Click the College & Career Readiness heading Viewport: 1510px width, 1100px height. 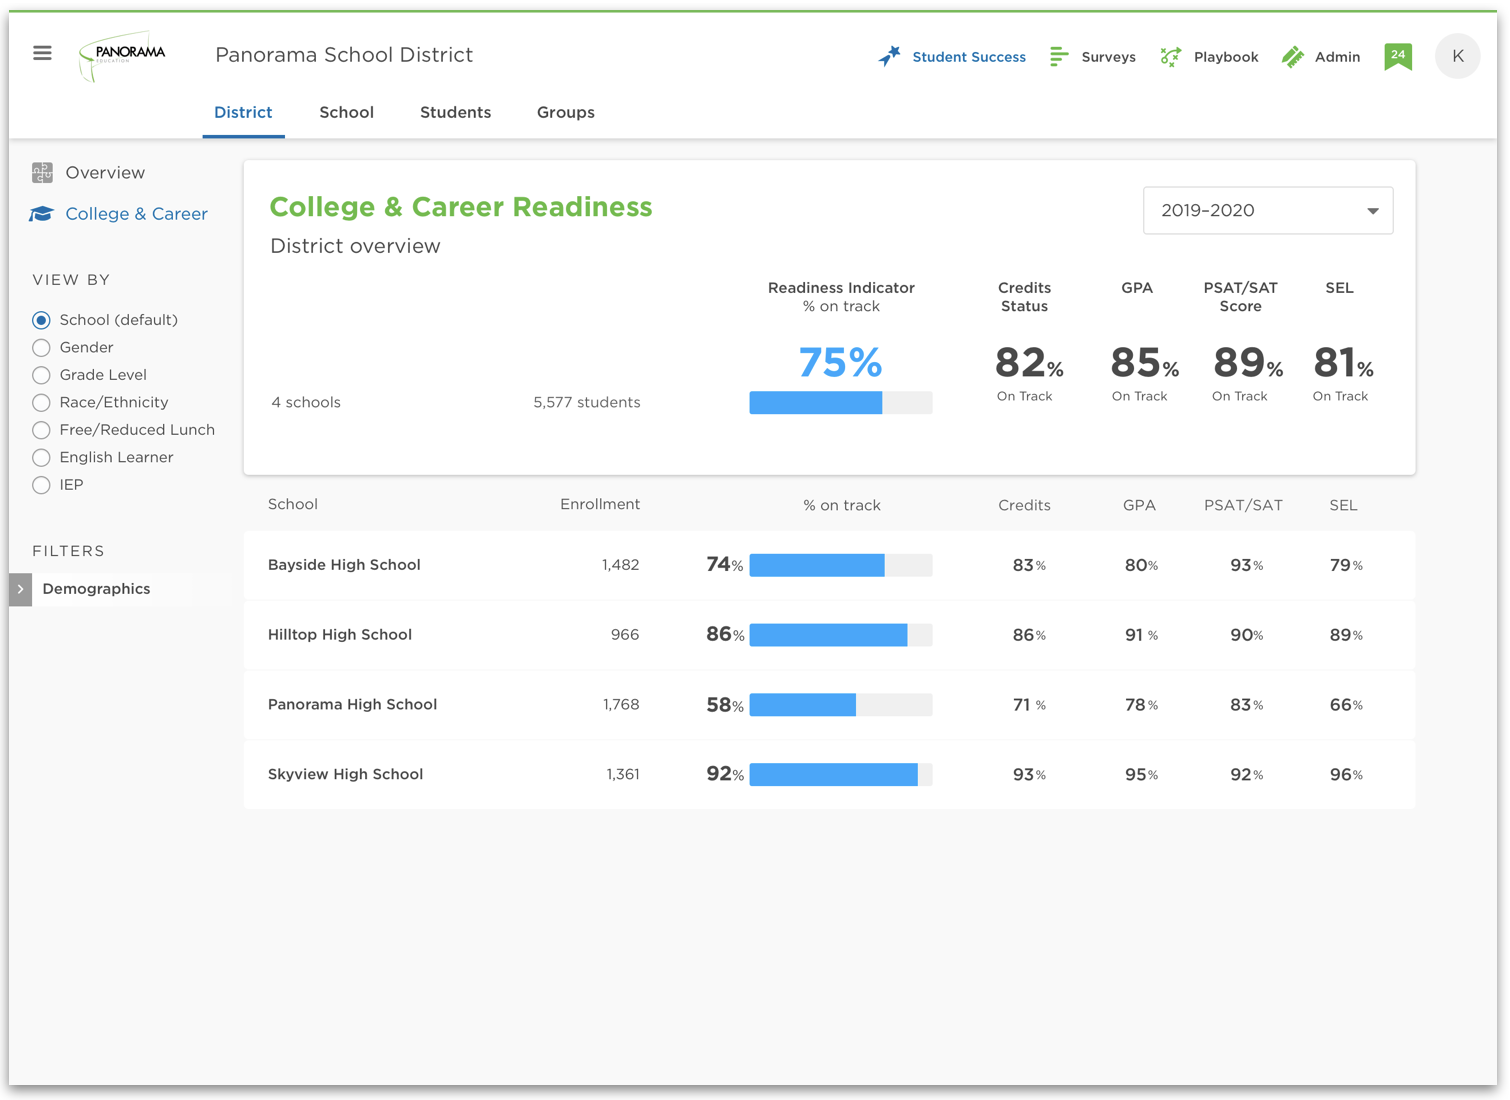pos(461,207)
